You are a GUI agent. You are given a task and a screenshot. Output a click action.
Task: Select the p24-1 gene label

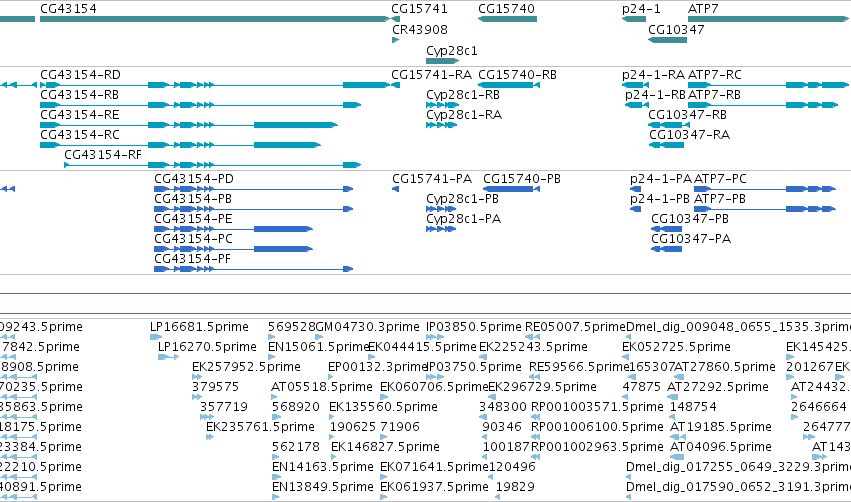tap(642, 9)
